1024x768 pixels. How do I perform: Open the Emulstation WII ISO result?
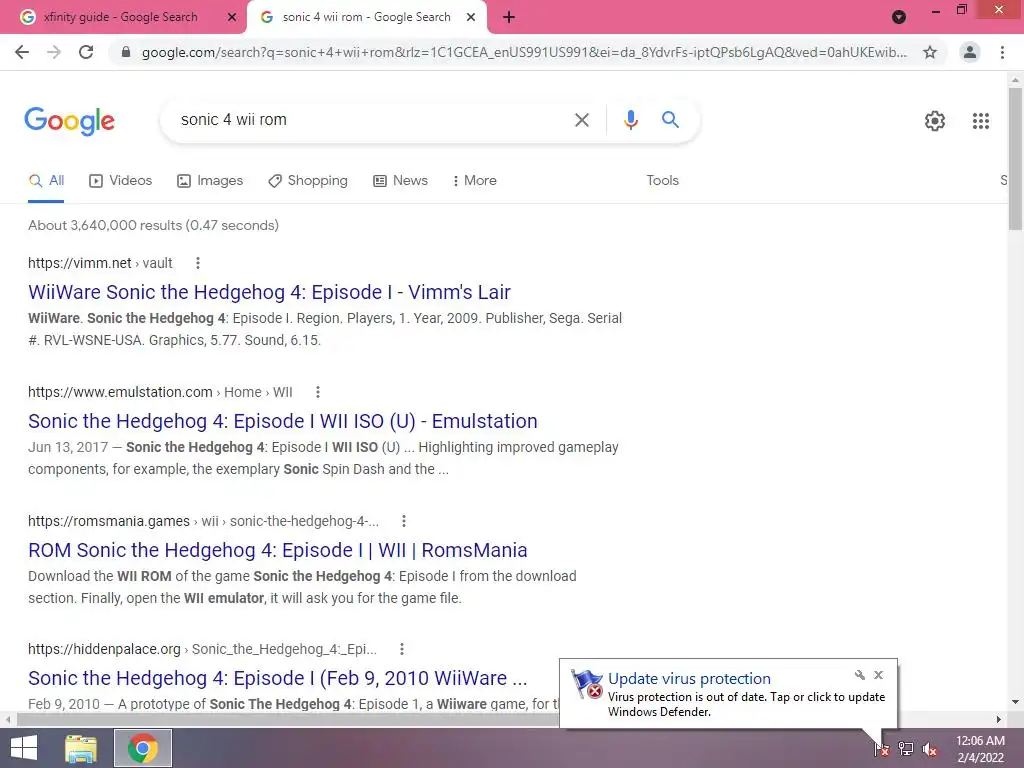tap(283, 421)
